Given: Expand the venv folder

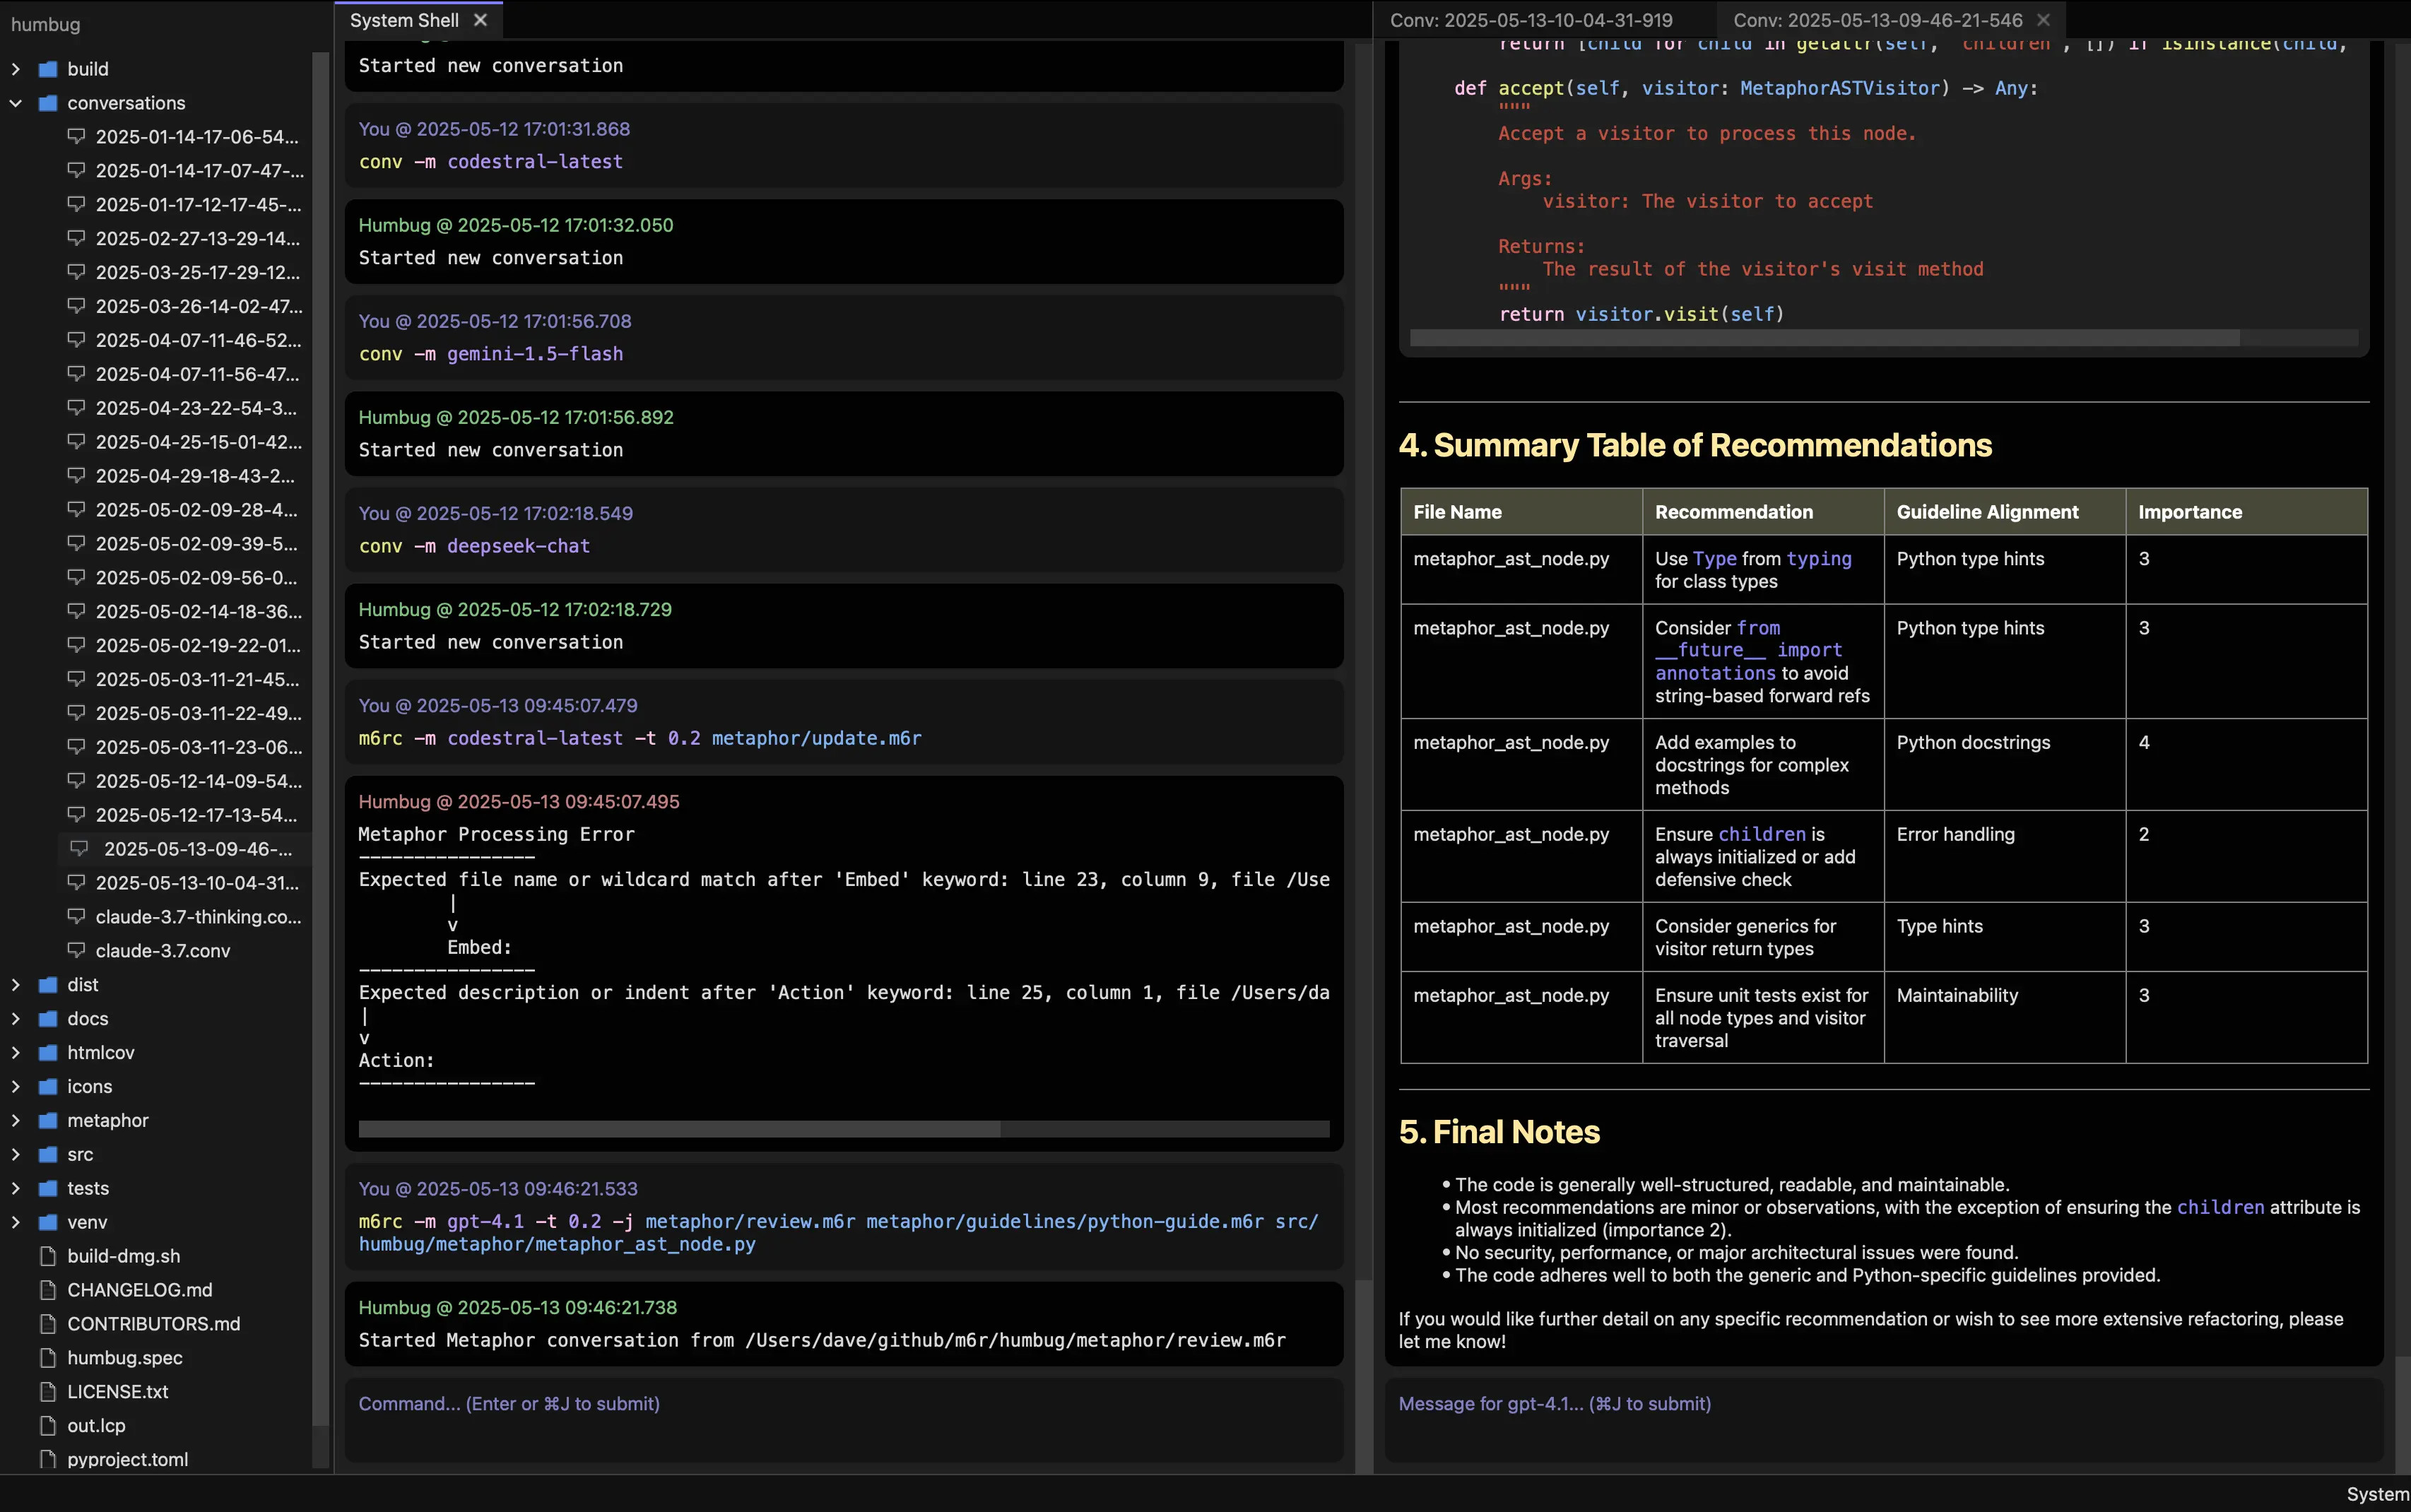Looking at the screenshot, I should tap(15, 1222).
